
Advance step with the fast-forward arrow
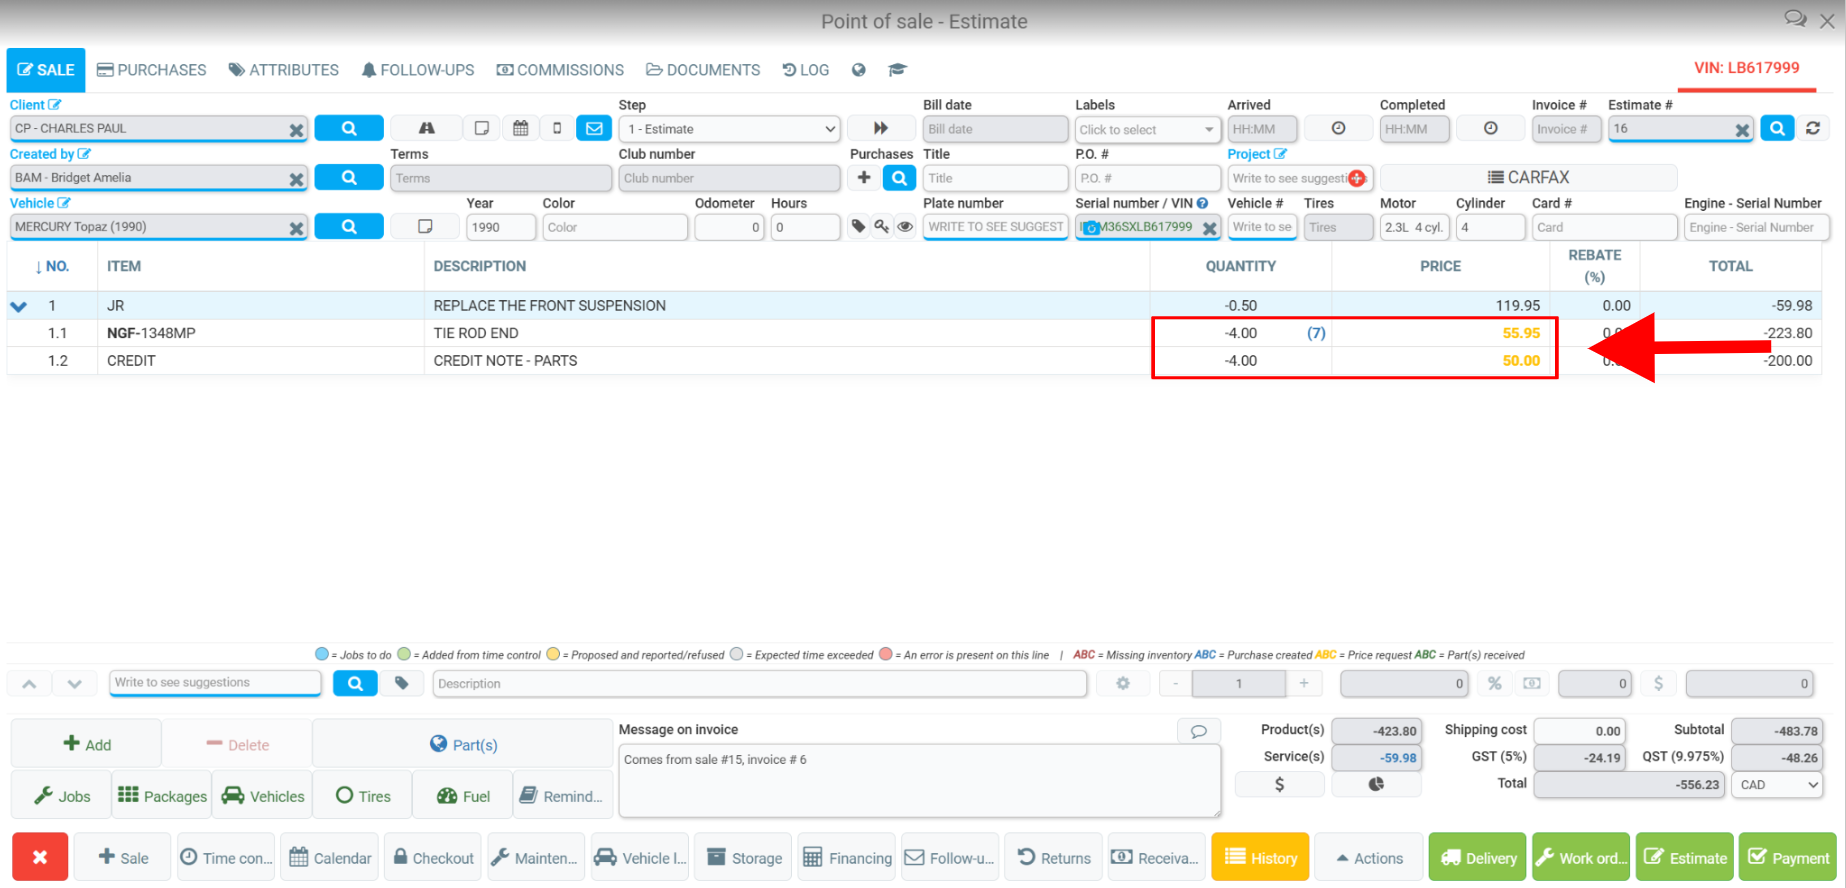[880, 128]
